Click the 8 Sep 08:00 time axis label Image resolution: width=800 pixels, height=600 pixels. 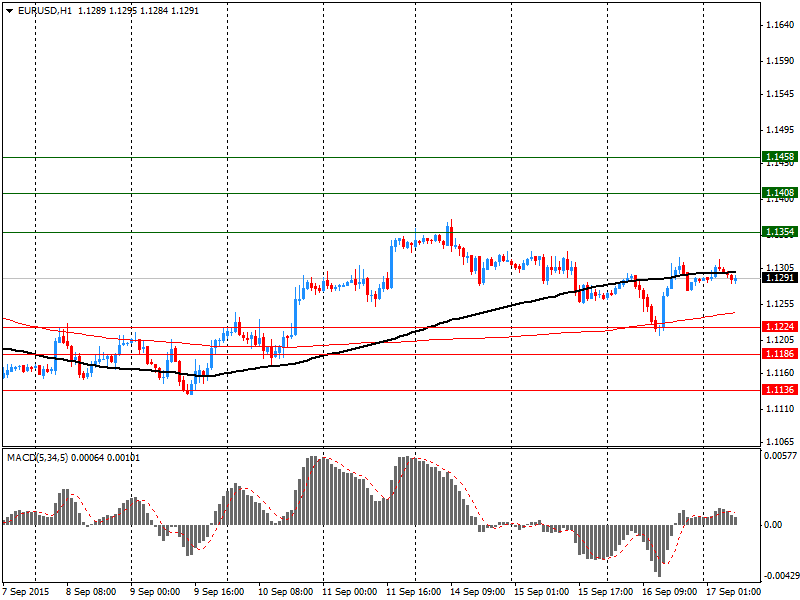91,592
